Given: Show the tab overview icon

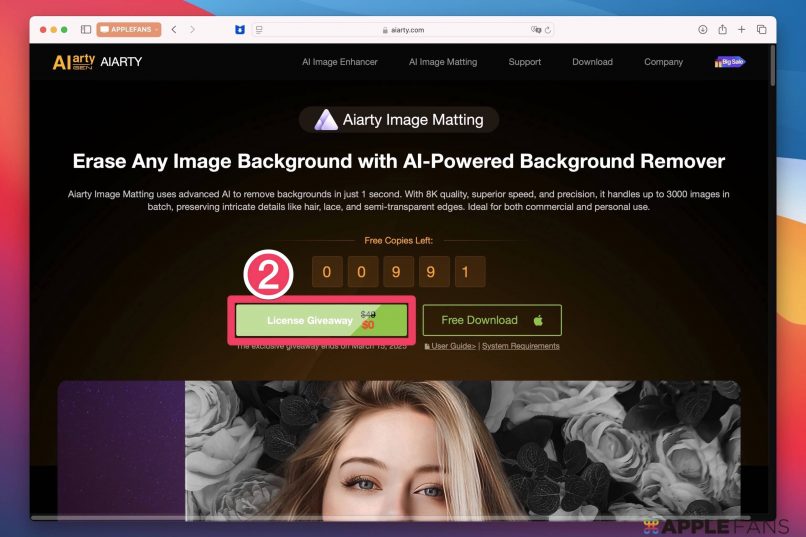Looking at the screenshot, I should (x=762, y=30).
